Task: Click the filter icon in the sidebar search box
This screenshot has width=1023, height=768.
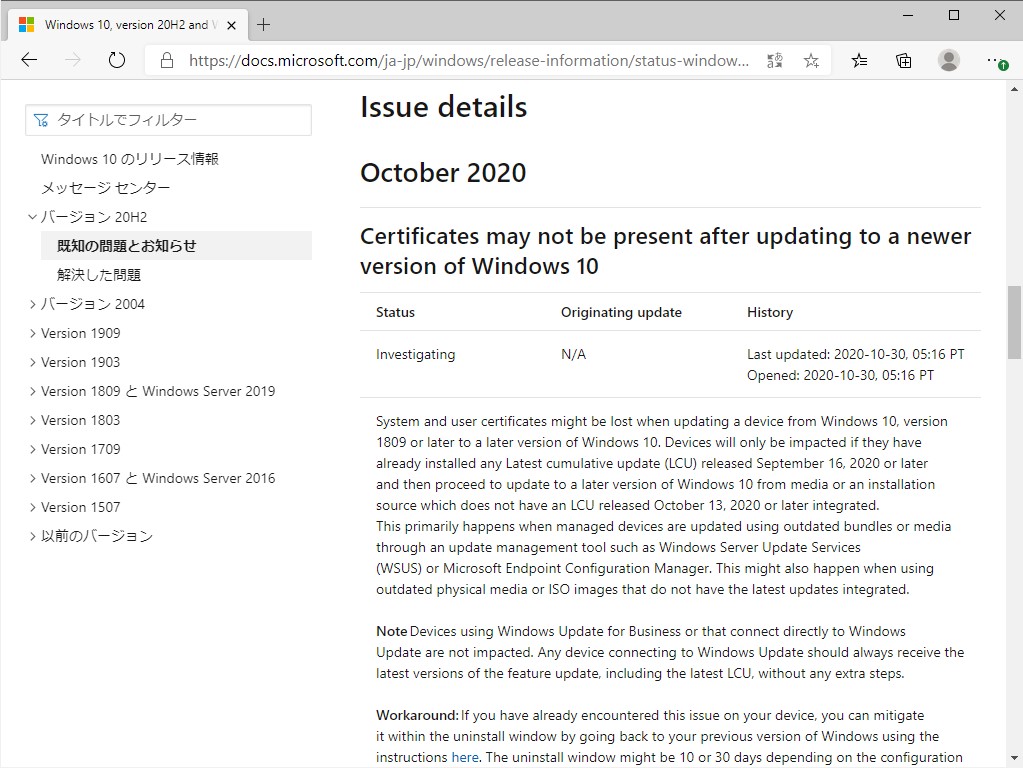Action: coord(39,120)
